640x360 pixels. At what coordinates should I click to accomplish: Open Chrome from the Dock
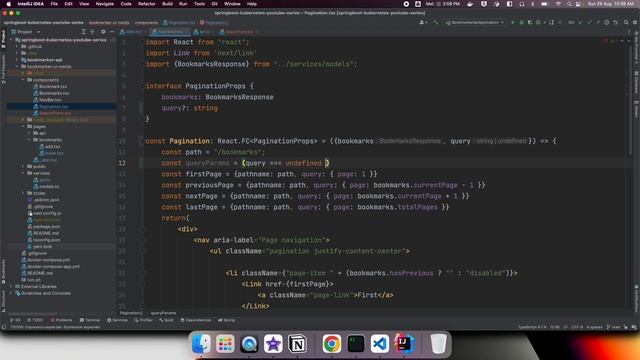tap(331, 344)
